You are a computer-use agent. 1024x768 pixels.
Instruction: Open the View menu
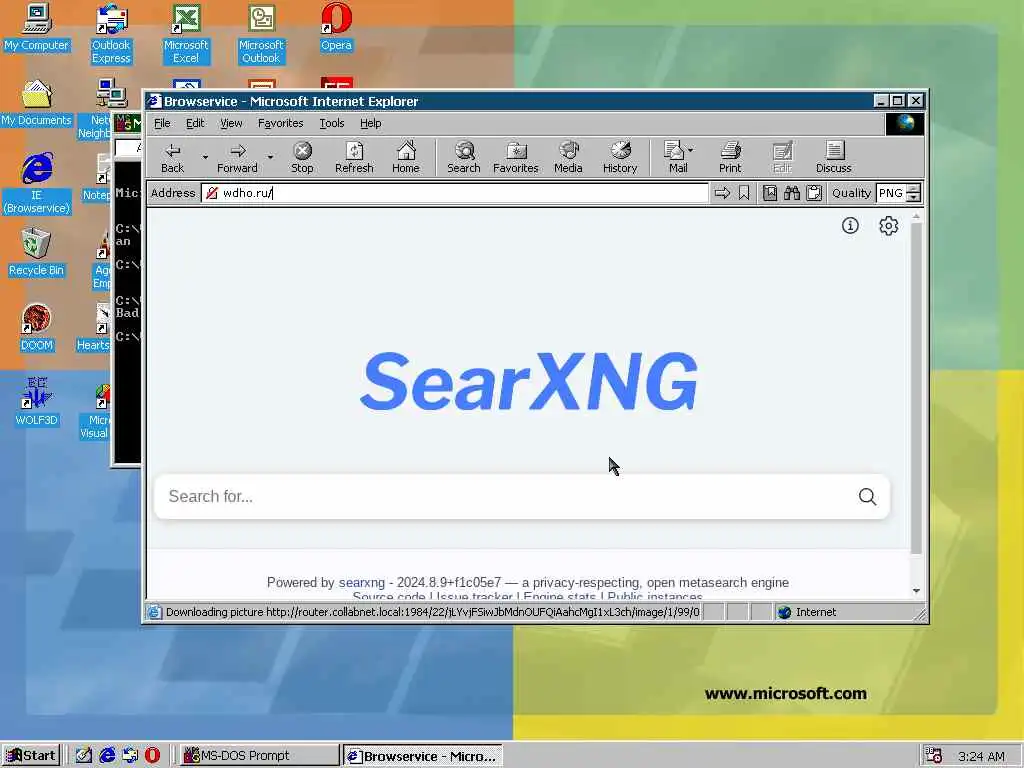[231, 123]
